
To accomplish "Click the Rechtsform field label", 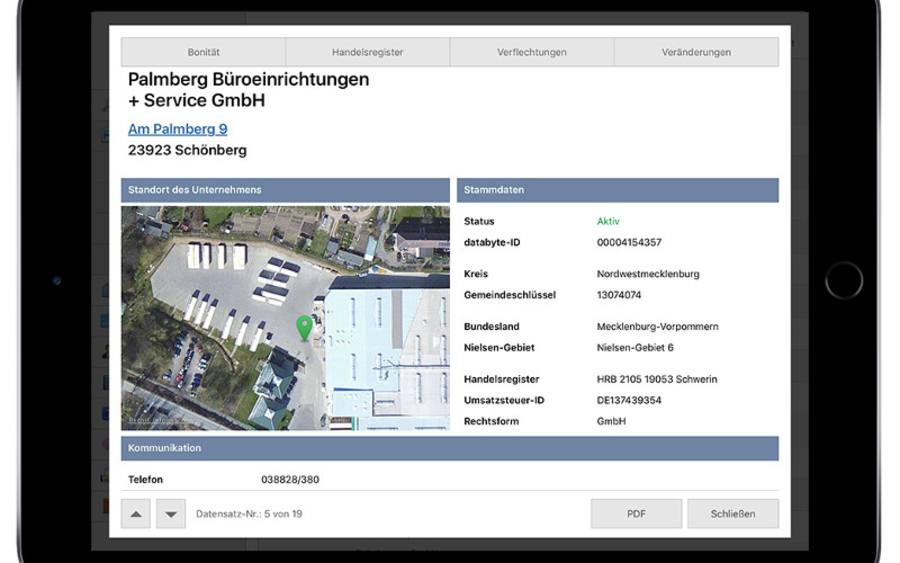I will (491, 421).
